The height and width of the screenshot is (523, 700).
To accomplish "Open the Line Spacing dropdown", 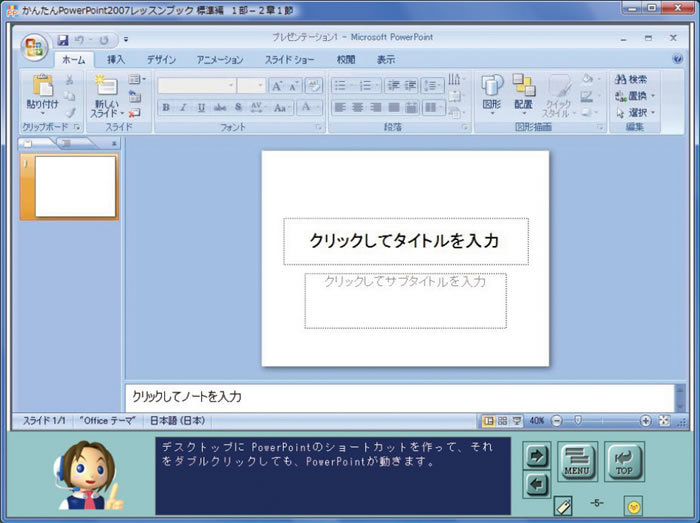I will point(432,85).
